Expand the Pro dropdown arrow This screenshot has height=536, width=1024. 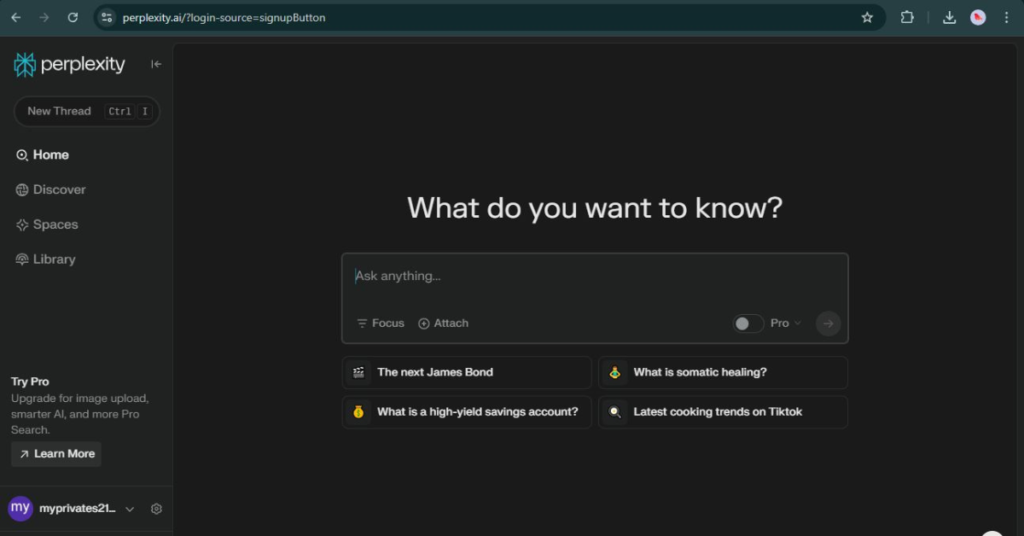(x=797, y=323)
